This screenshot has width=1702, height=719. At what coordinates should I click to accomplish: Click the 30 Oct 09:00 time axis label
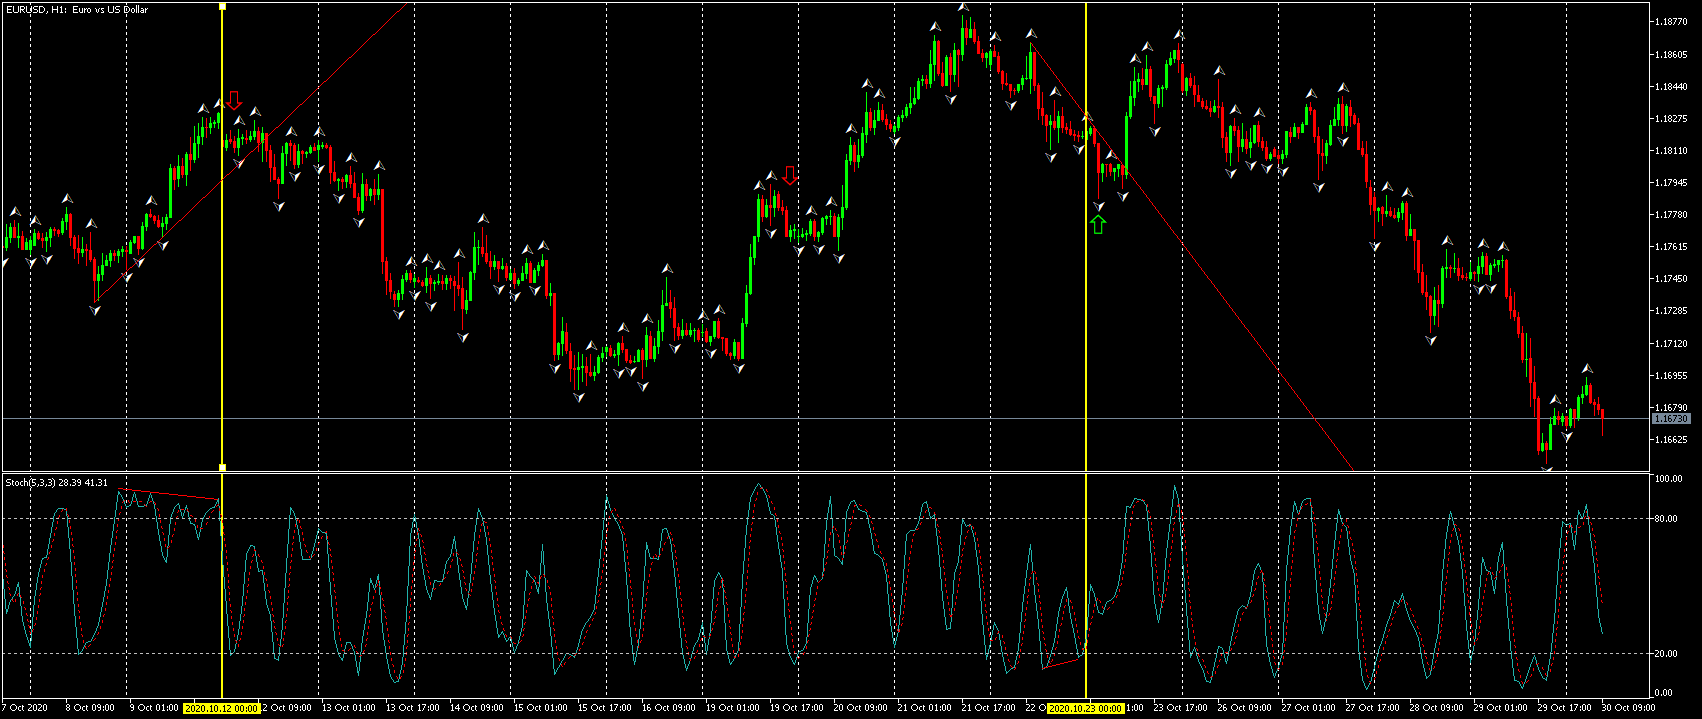click(1628, 708)
